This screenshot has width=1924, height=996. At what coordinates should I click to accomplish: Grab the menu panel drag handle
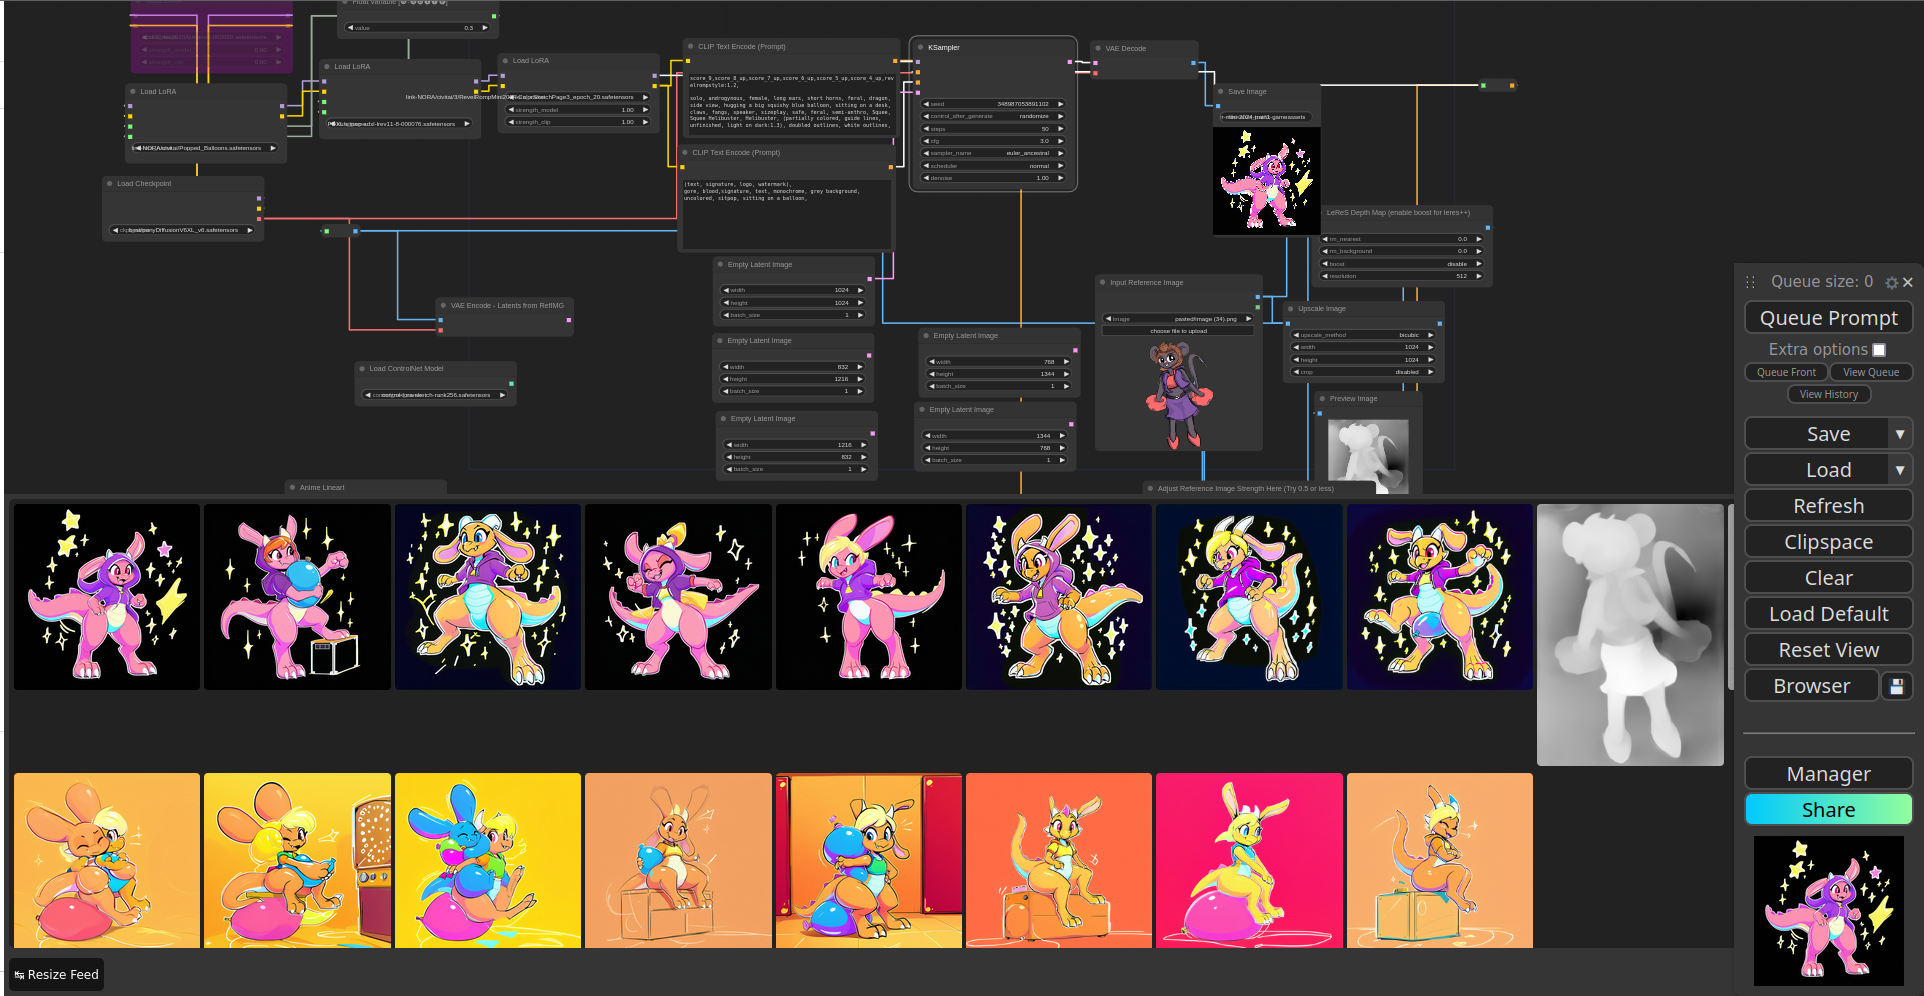(1750, 283)
